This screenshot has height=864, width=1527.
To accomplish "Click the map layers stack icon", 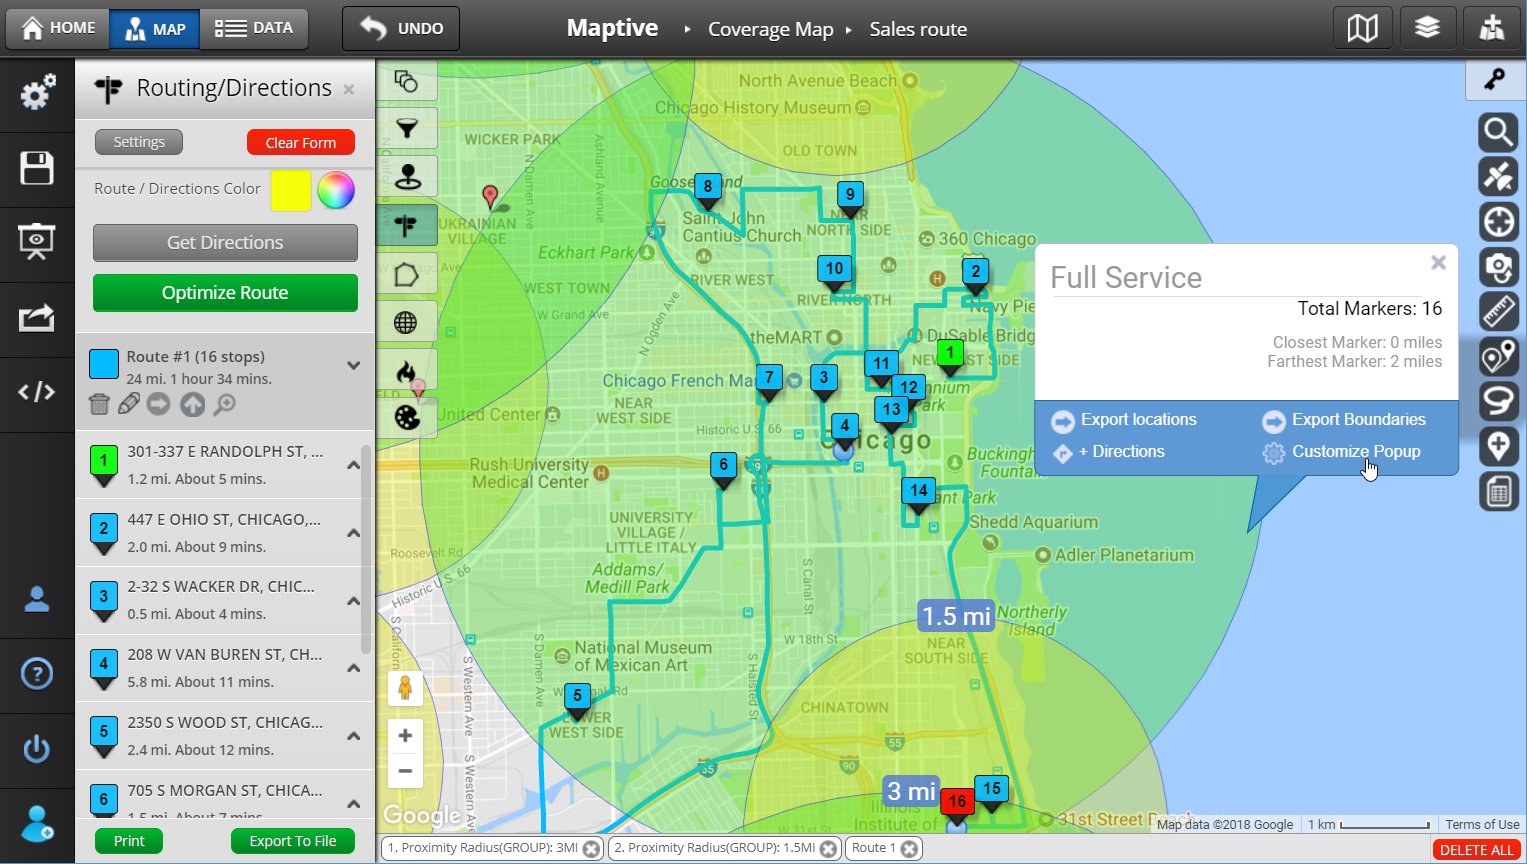I will pyautogui.click(x=1427, y=28).
